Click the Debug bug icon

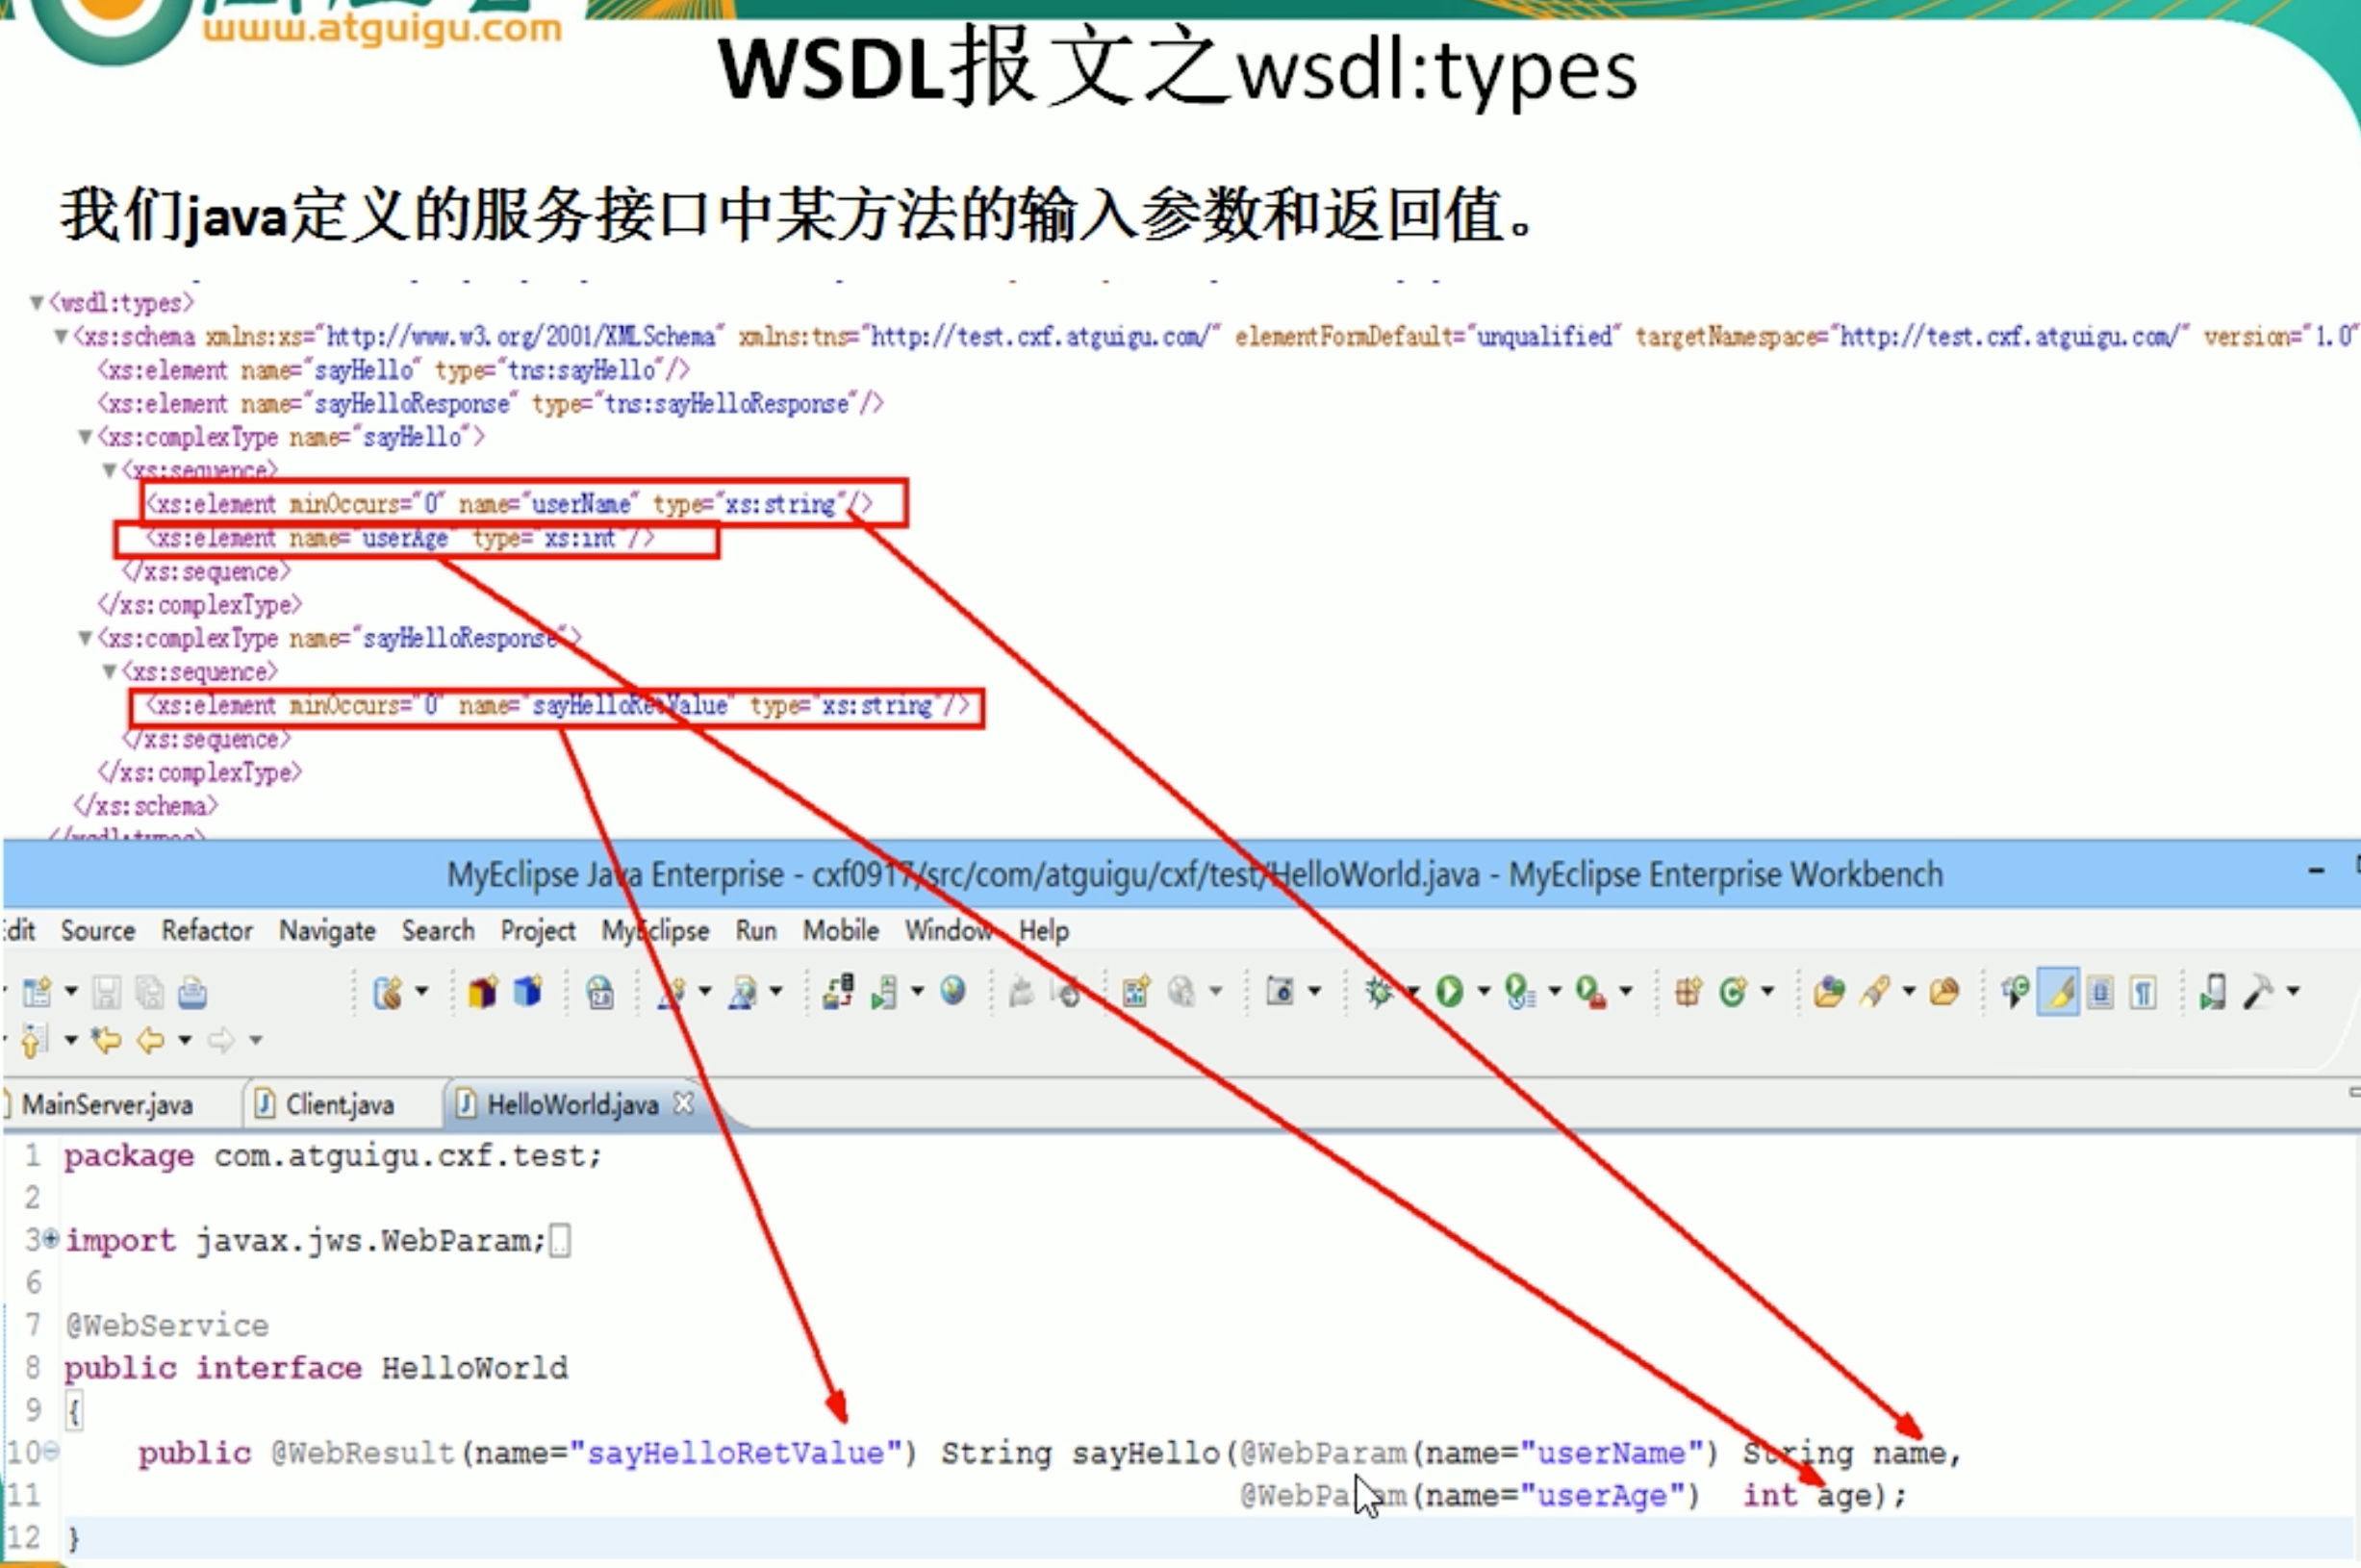tap(1380, 991)
